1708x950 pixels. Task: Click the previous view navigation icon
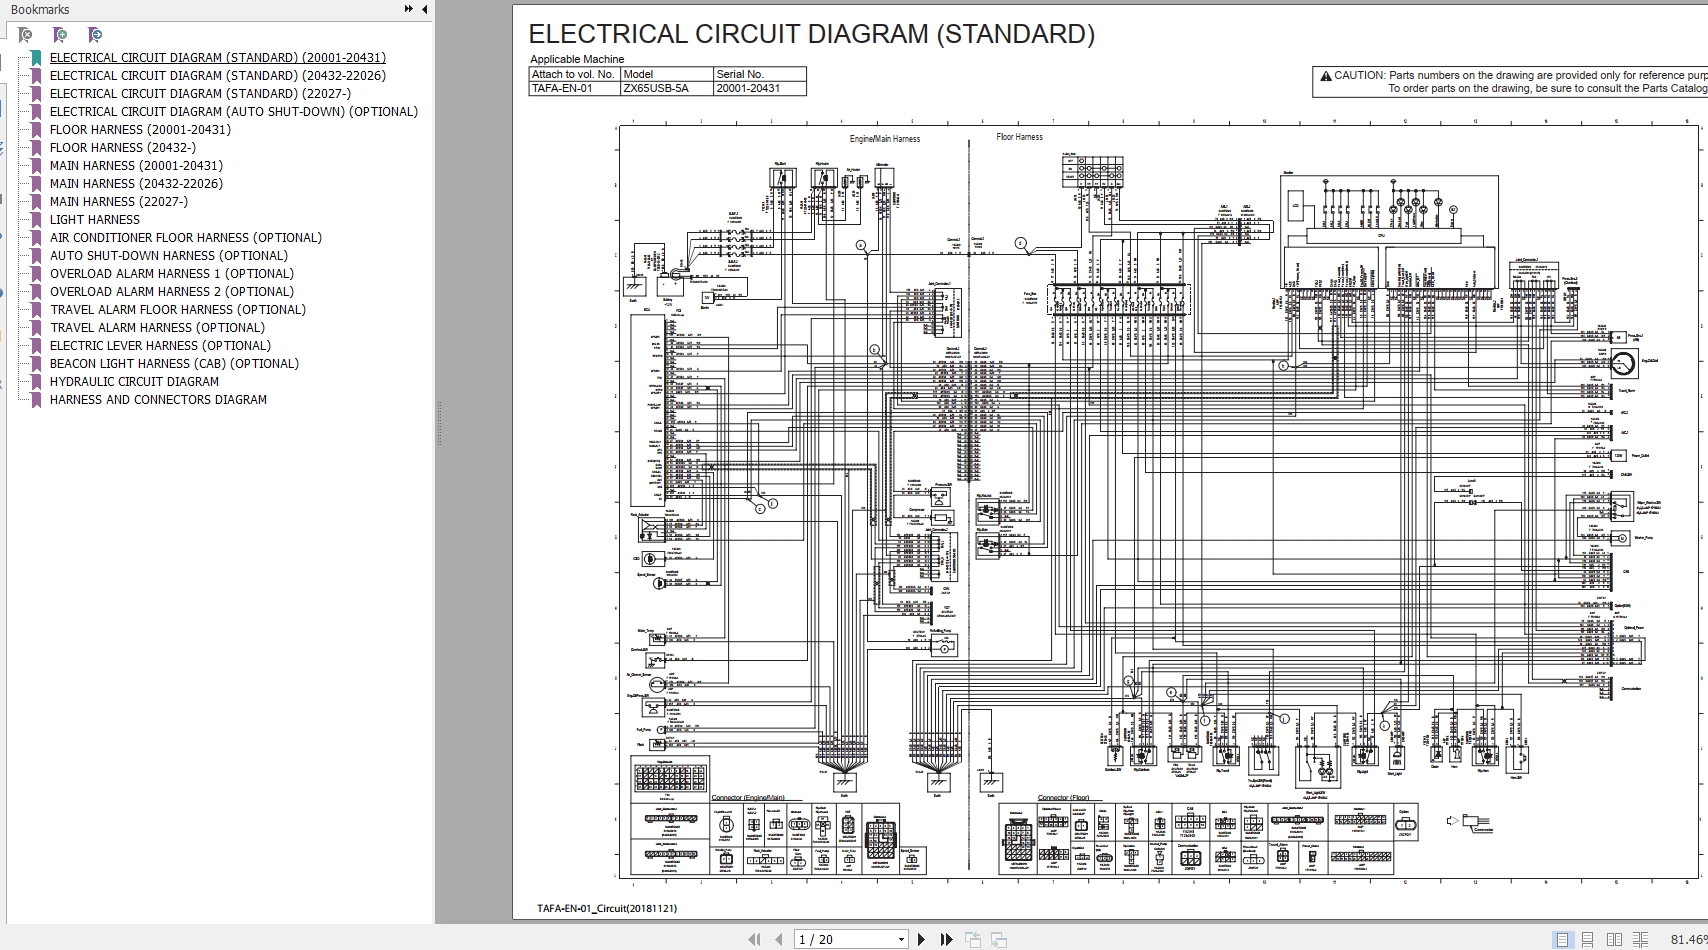tap(972, 939)
